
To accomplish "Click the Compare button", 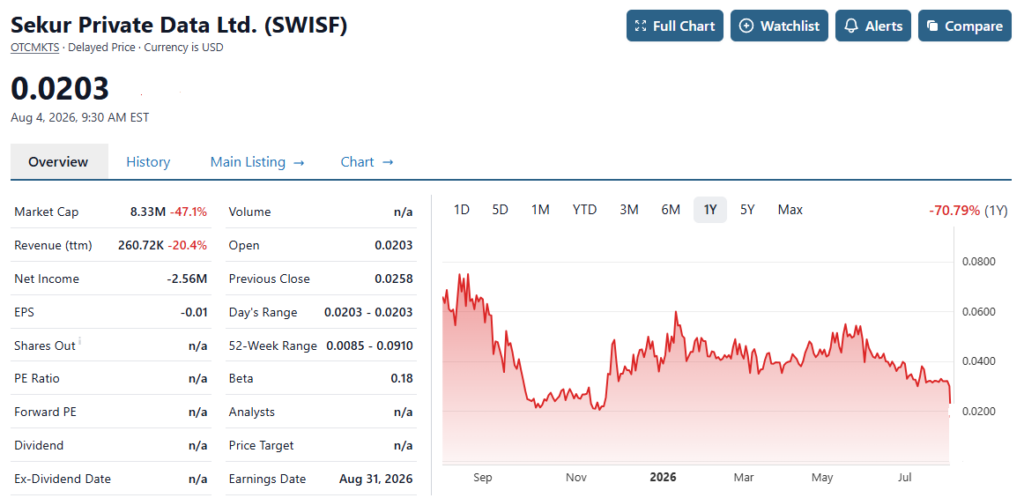I will 965,26.
